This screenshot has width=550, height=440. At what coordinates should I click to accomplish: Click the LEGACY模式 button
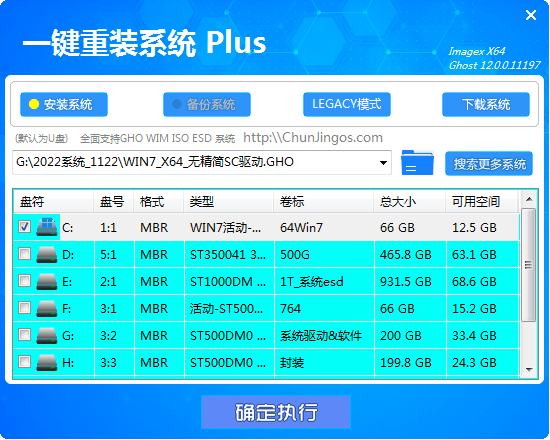click(x=347, y=104)
